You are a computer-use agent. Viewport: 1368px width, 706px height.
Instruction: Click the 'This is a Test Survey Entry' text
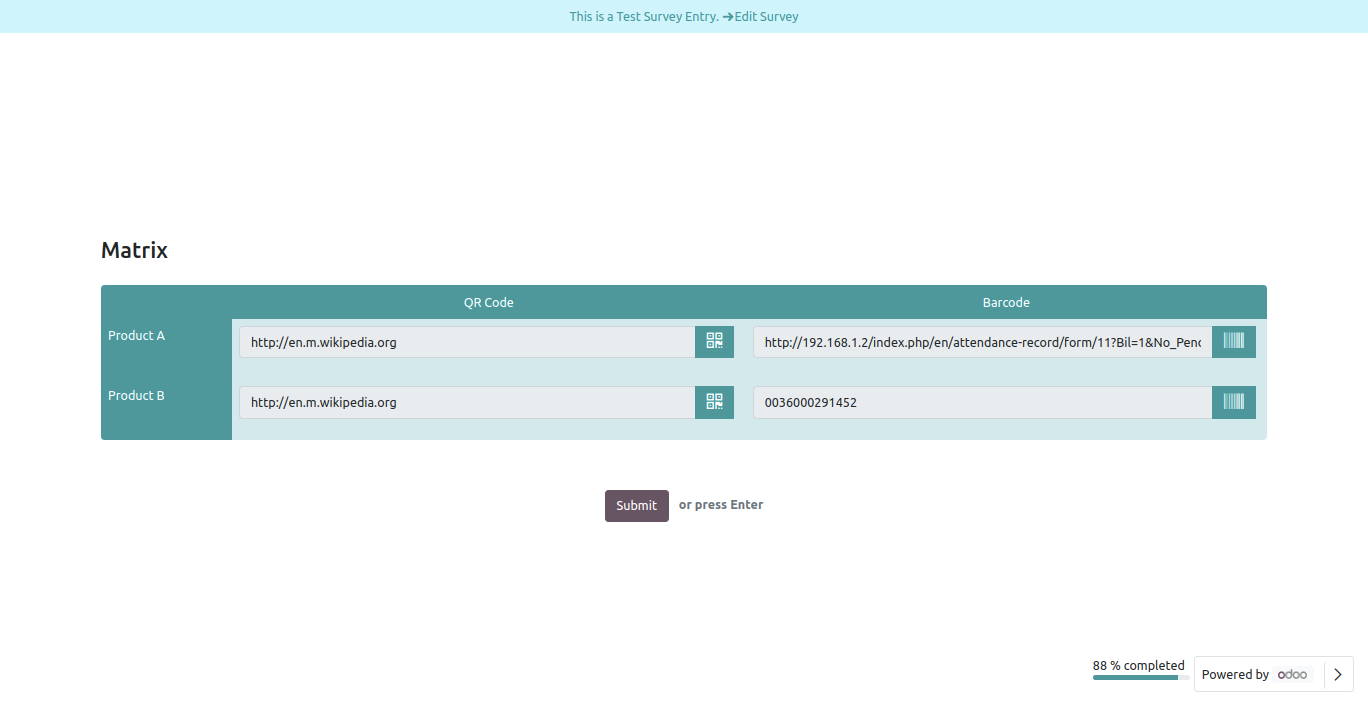(644, 17)
